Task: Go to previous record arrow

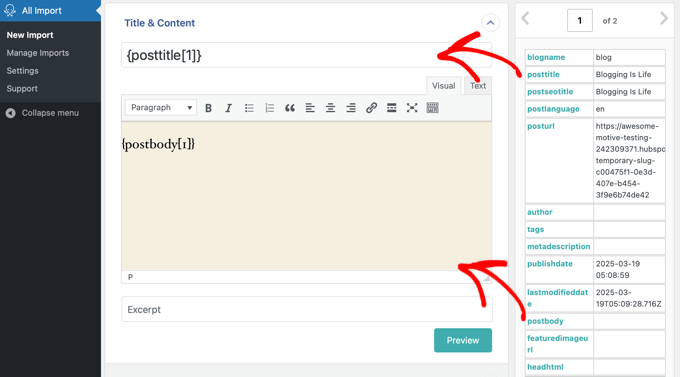Action: [525, 19]
